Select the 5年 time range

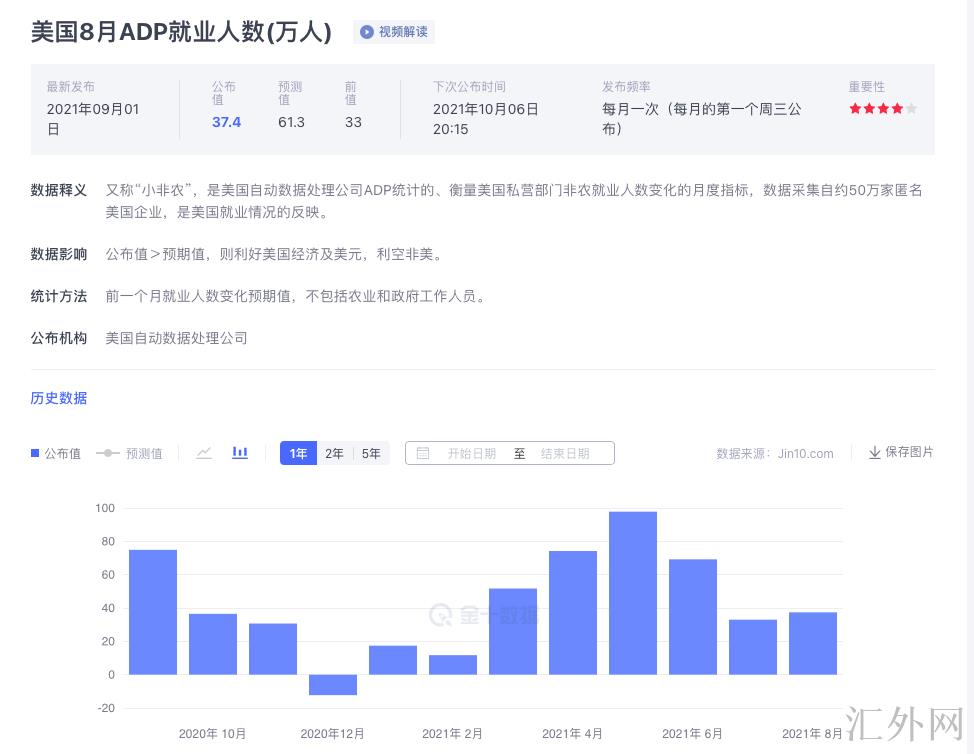(x=371, y=453)
